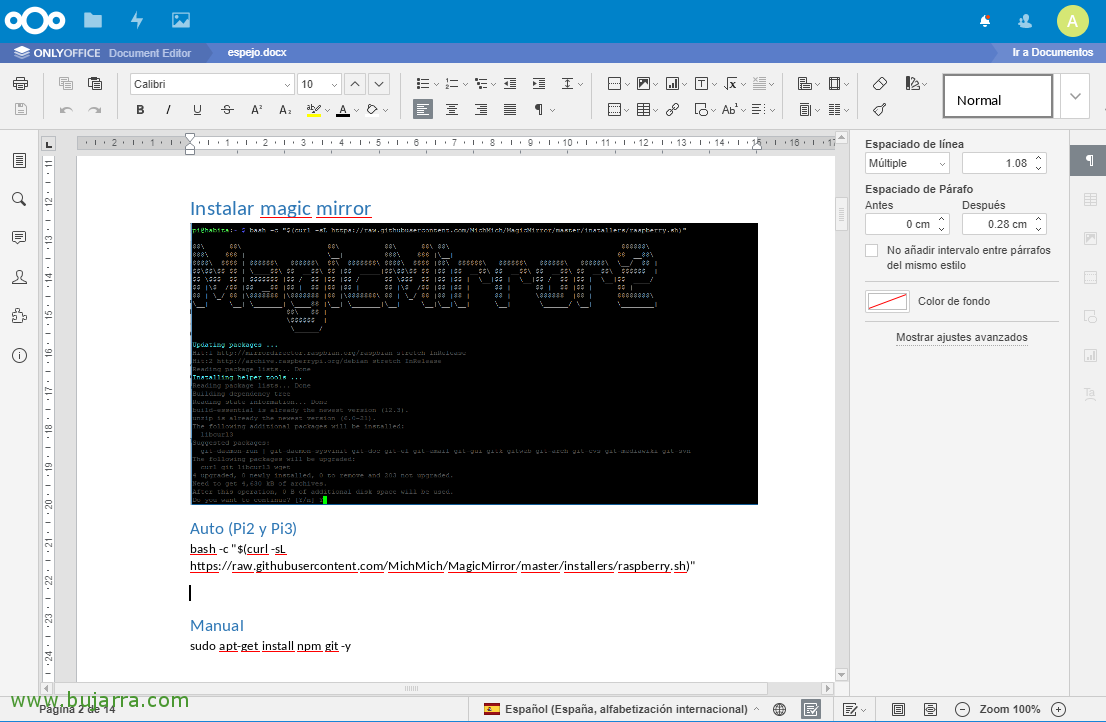Open the Nextcloud Files folder icon
The width and height of the screenshot is (1106, 722).
tap(93, 20)
